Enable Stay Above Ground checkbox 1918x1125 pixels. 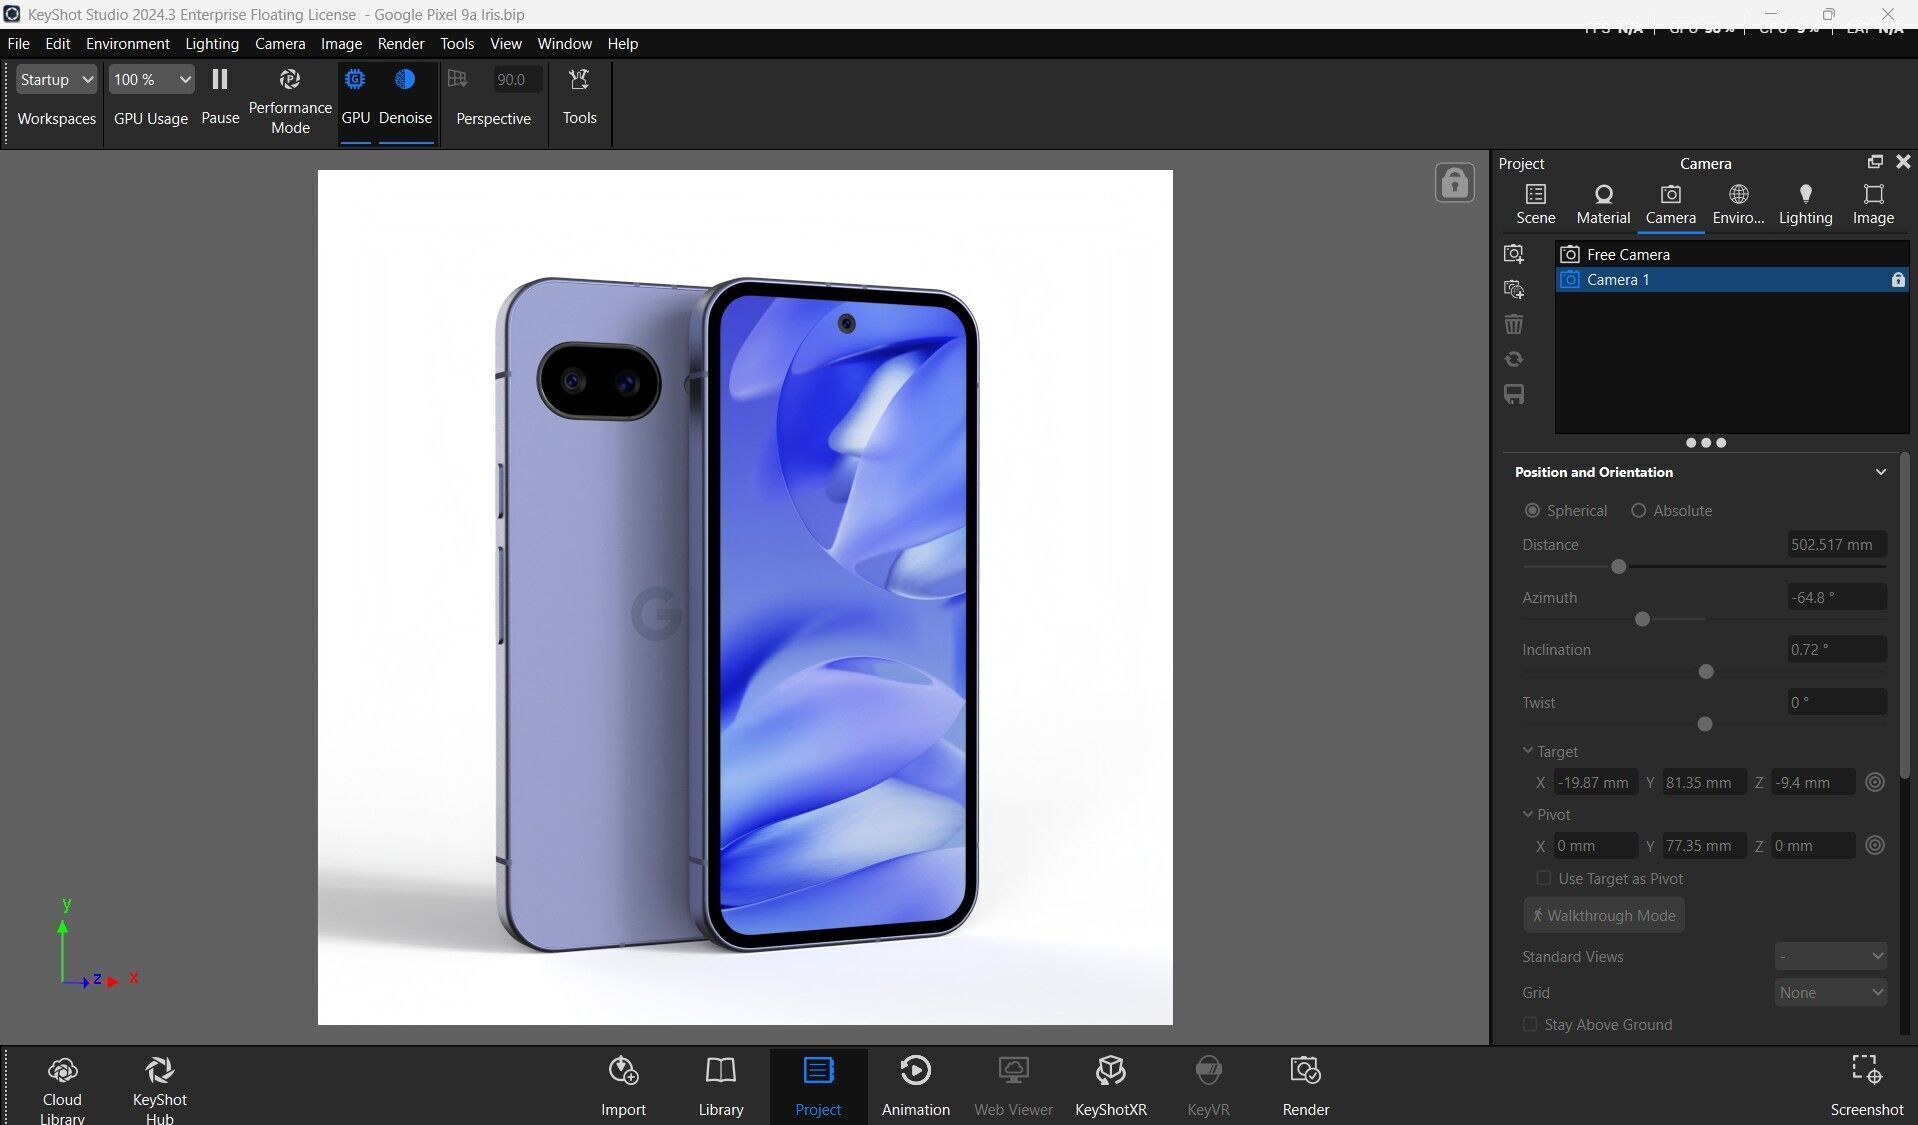1529,1024
